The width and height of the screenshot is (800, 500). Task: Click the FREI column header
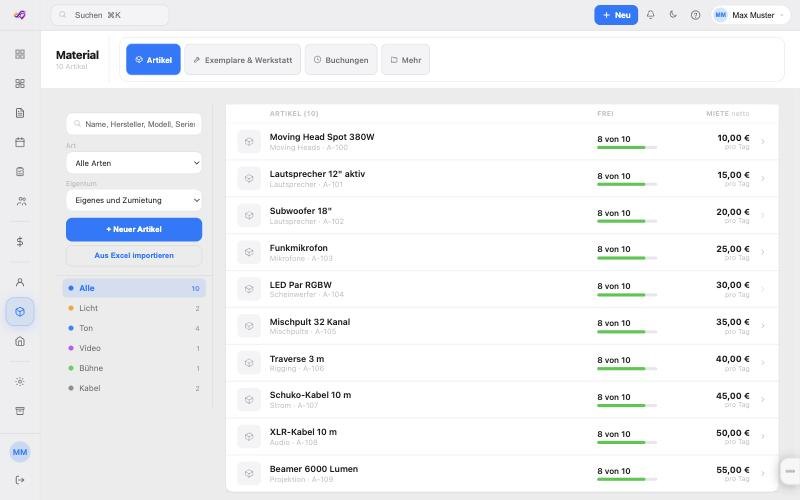(605, 114)
